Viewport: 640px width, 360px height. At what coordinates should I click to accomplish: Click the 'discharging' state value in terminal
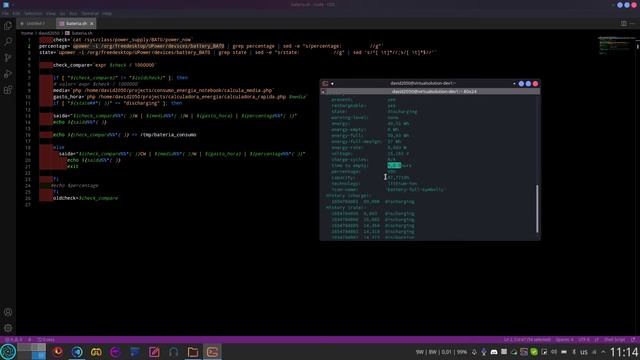402,111
